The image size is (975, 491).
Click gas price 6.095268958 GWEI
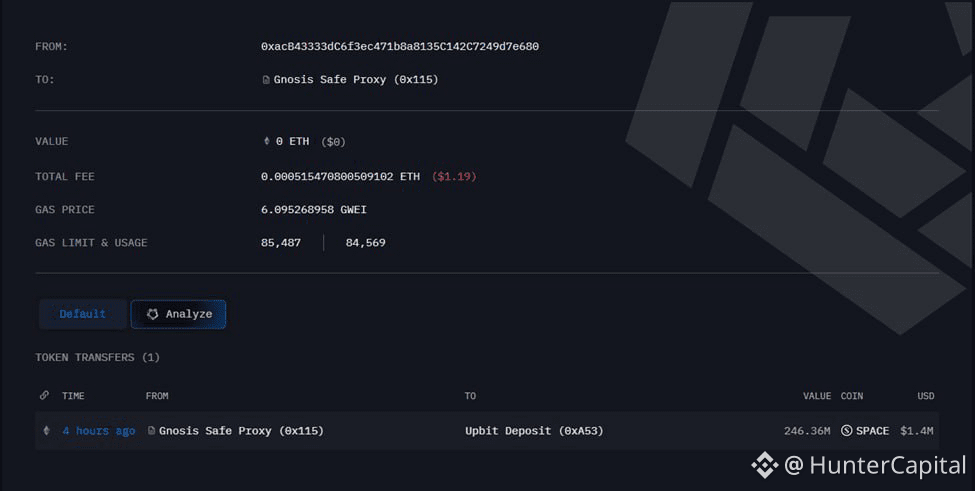[x=314, y=209]
